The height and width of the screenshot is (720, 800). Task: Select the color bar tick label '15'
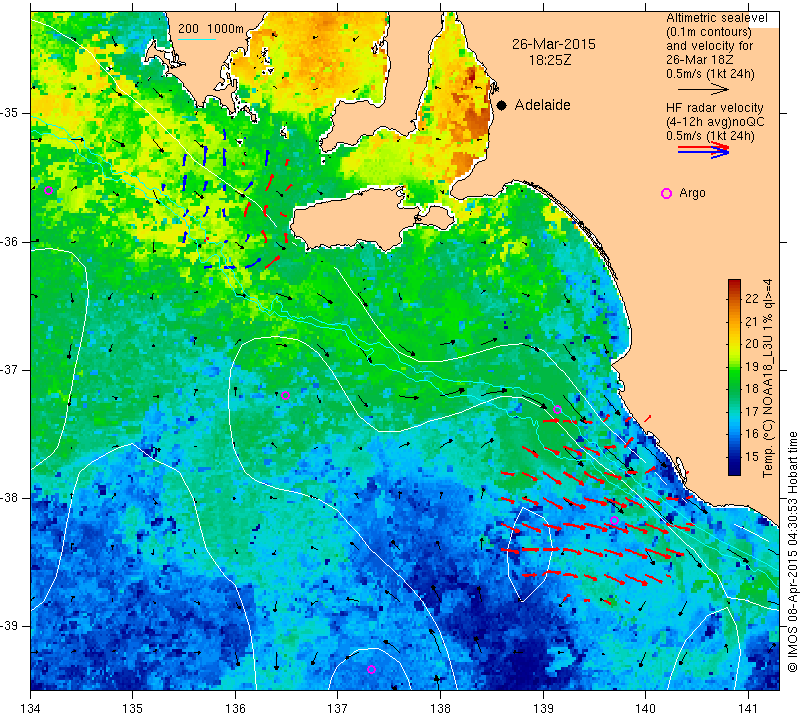click(x=752, y=456)
